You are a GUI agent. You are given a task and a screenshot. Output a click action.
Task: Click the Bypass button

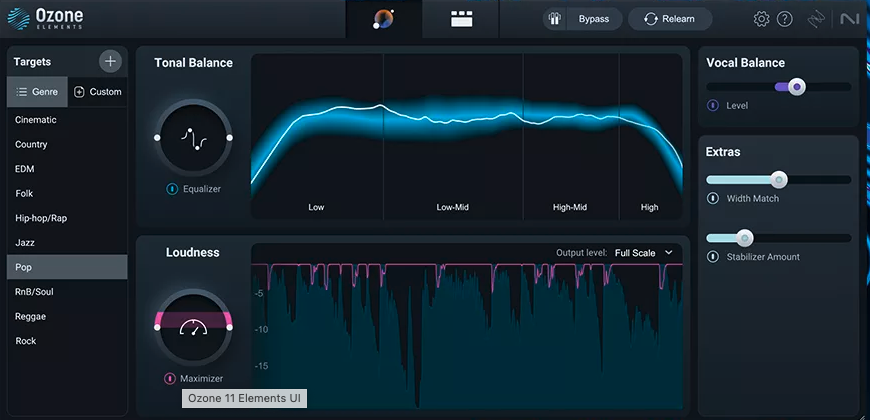(594, 19)
